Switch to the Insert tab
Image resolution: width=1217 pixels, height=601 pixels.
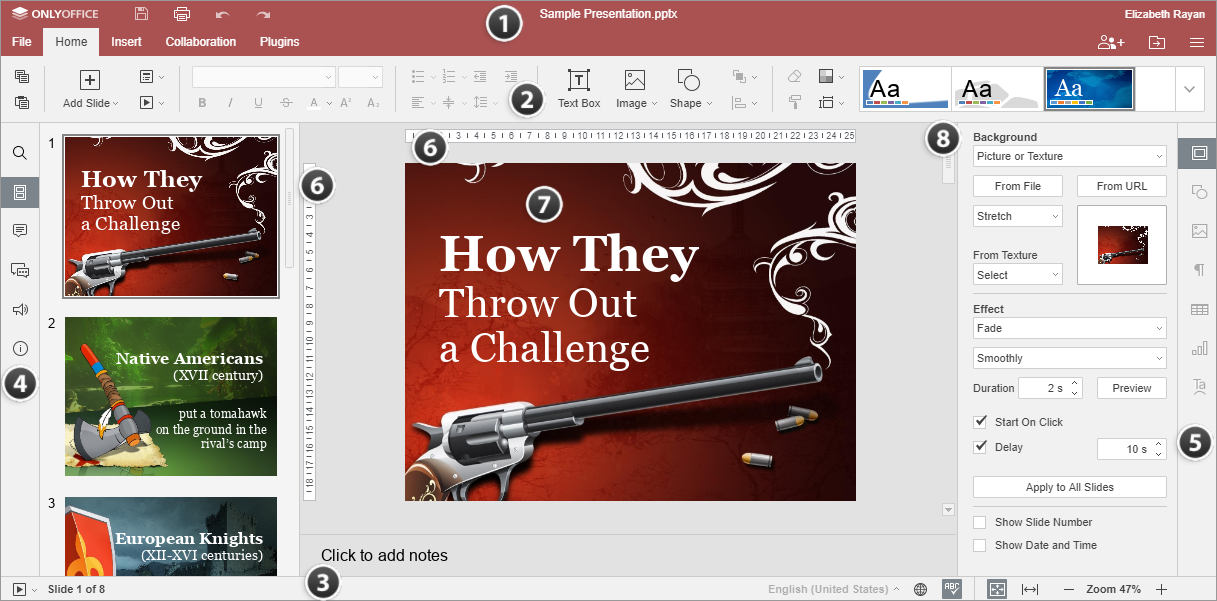tap(126, 42)
